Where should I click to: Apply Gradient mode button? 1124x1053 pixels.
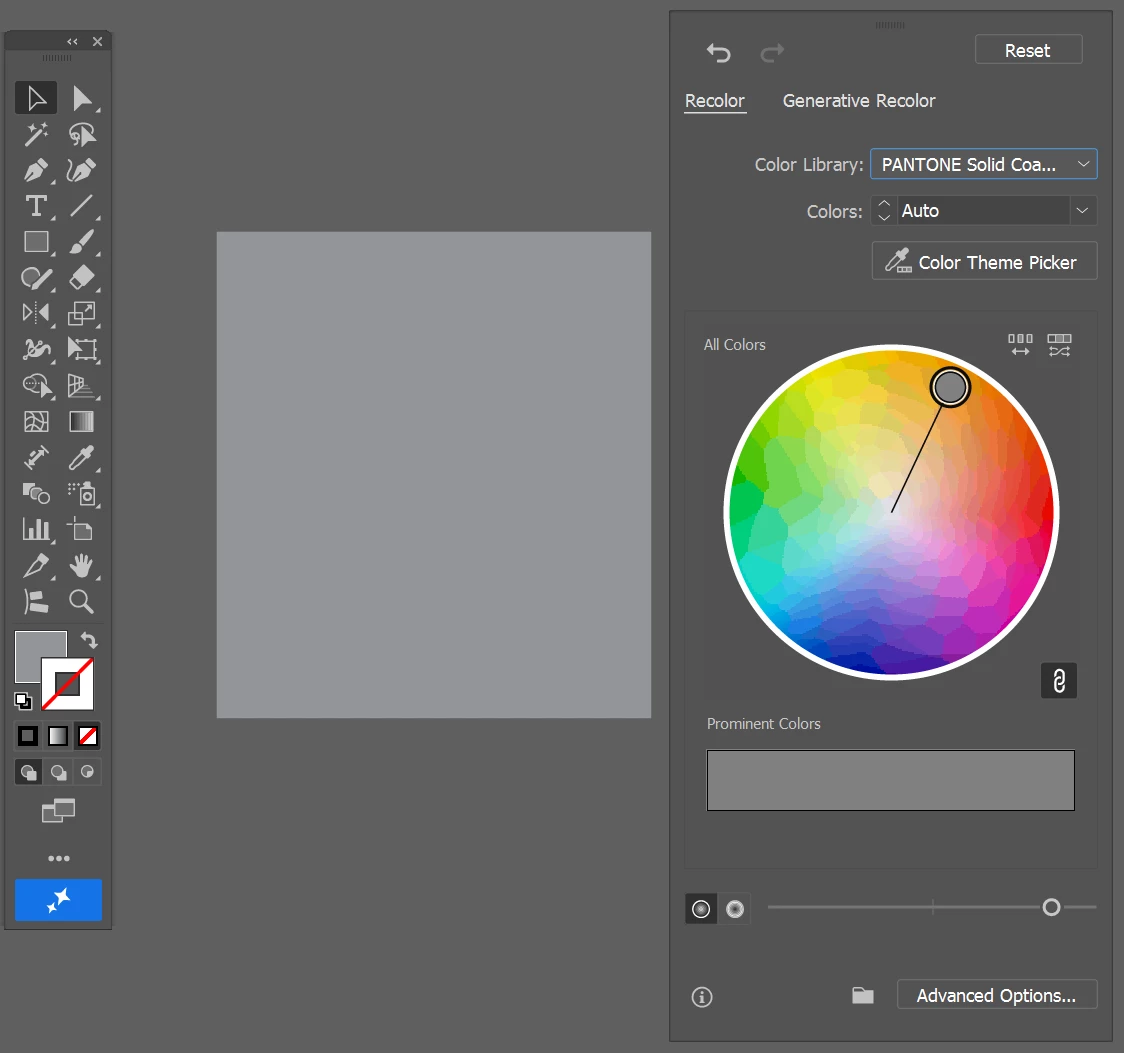coord(58,735)
